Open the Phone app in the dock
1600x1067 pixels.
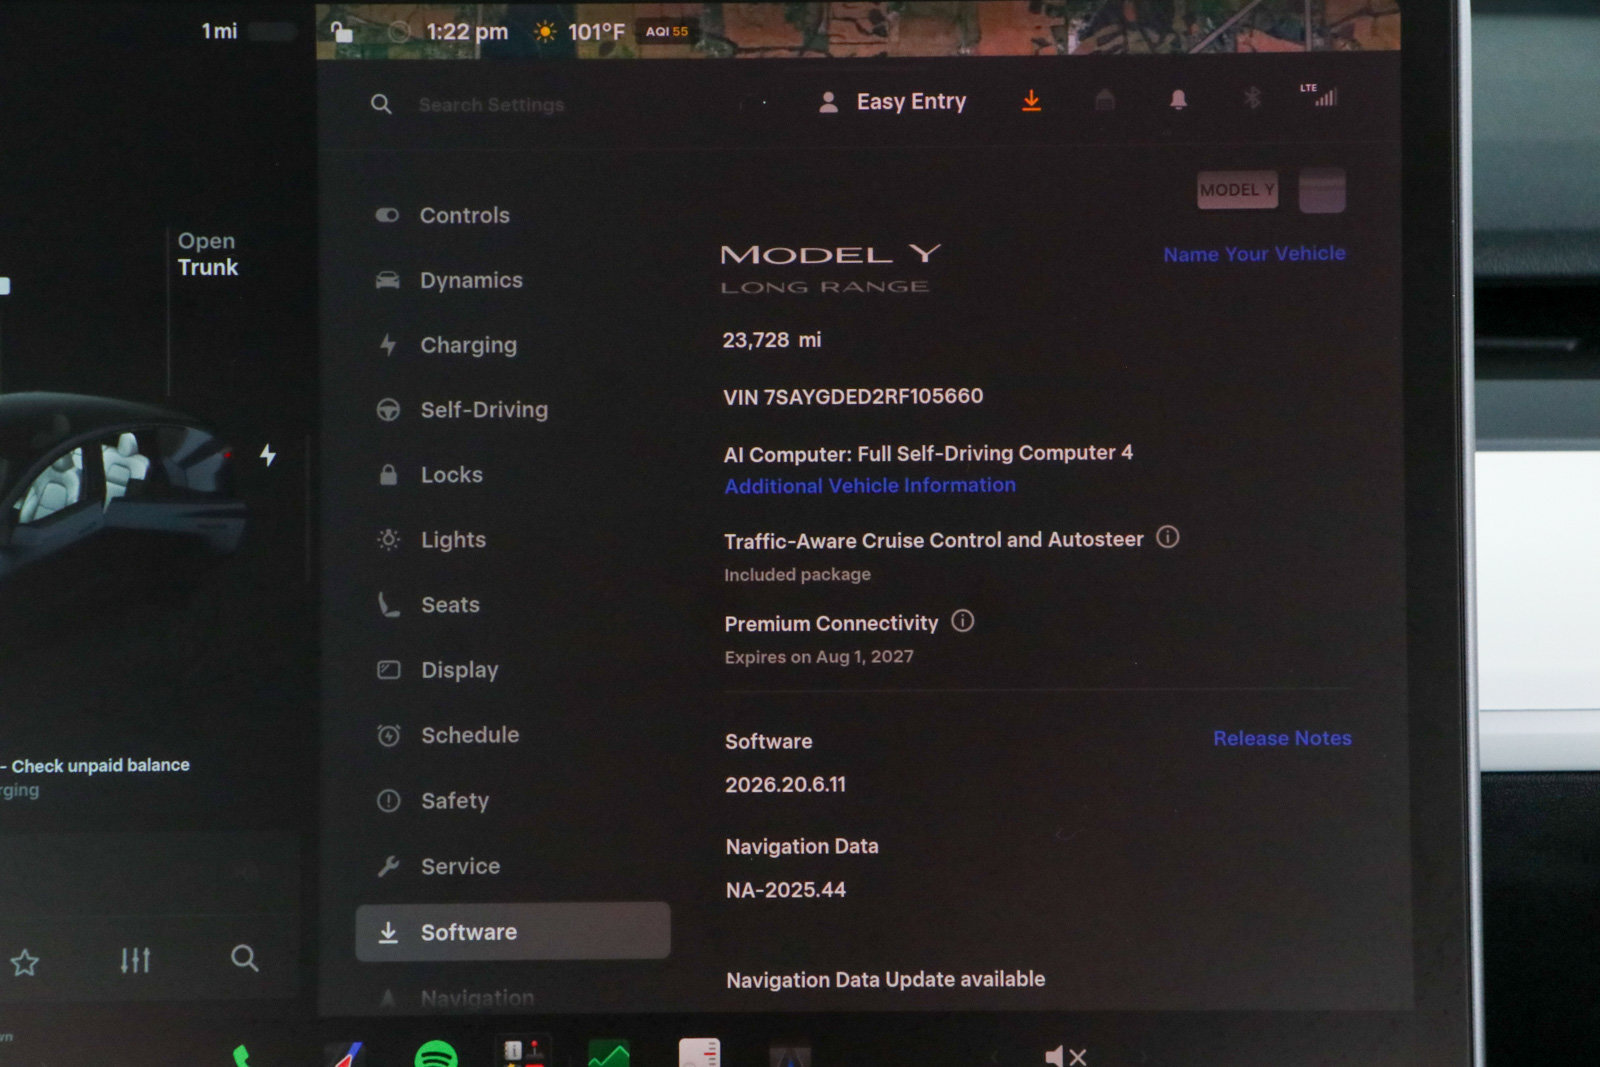pos(241,1055)
